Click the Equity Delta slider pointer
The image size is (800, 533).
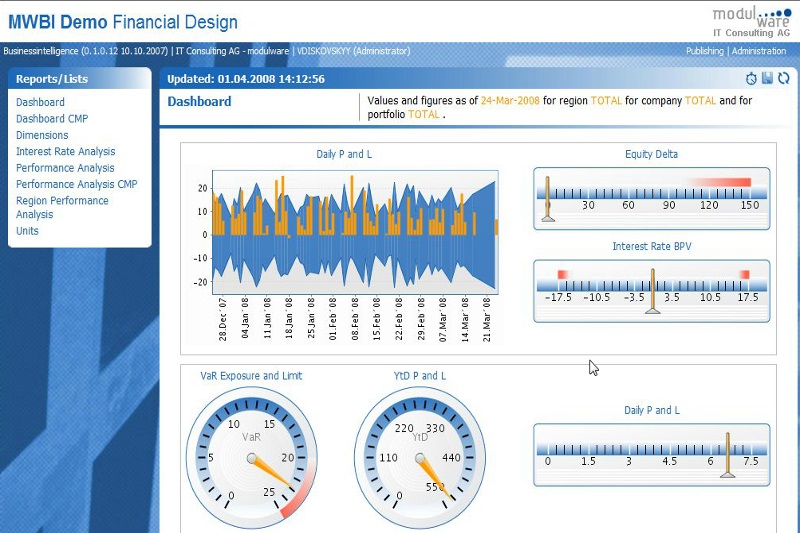coord(548,199)
